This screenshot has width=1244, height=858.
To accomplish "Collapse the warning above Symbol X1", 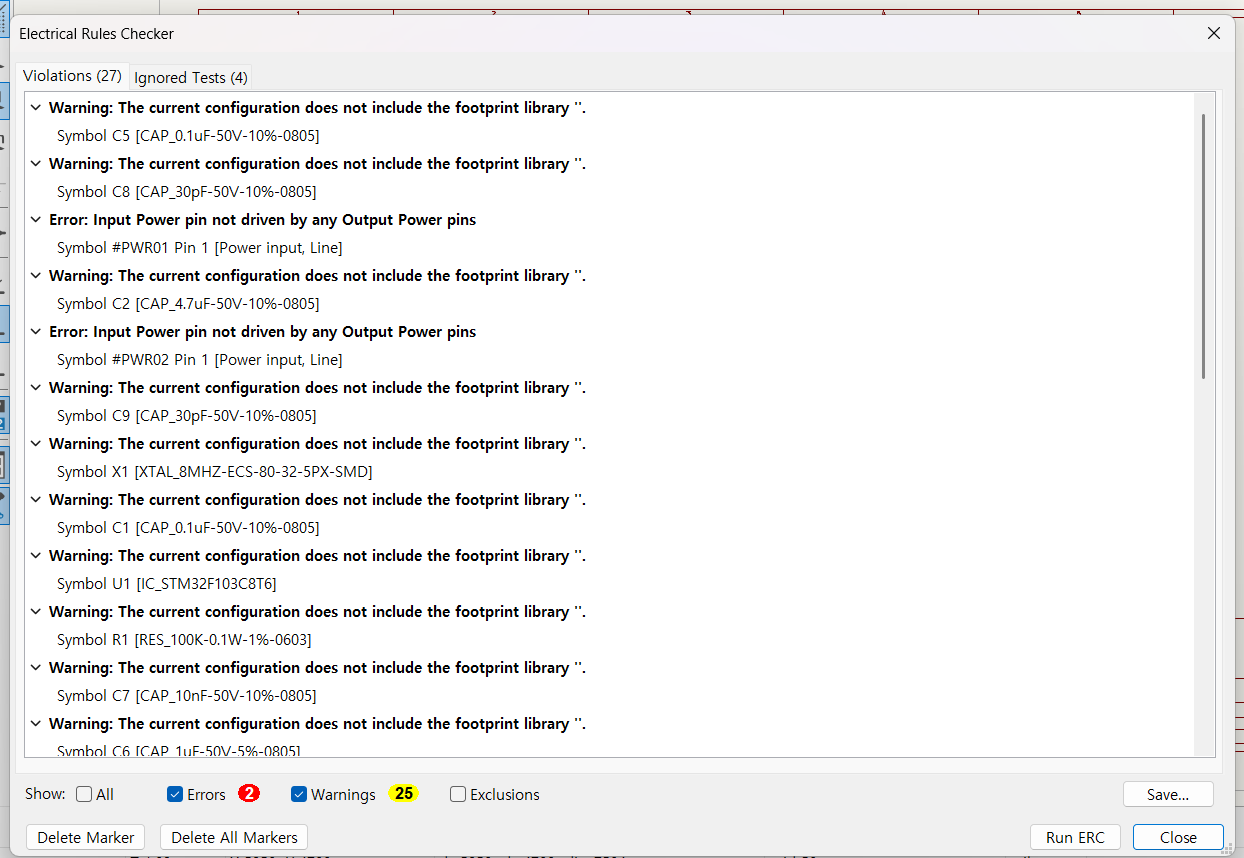I will click(x=36, y=444).
